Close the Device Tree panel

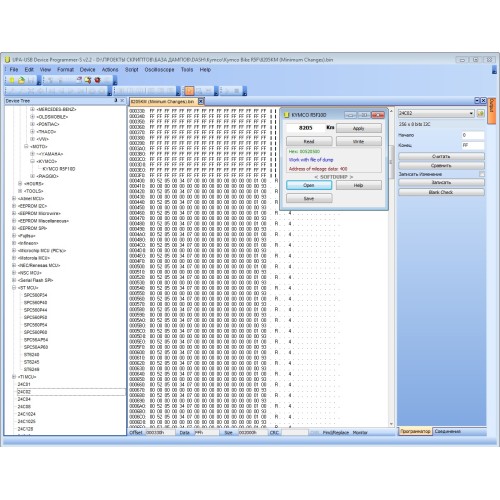tap(122, 100)
